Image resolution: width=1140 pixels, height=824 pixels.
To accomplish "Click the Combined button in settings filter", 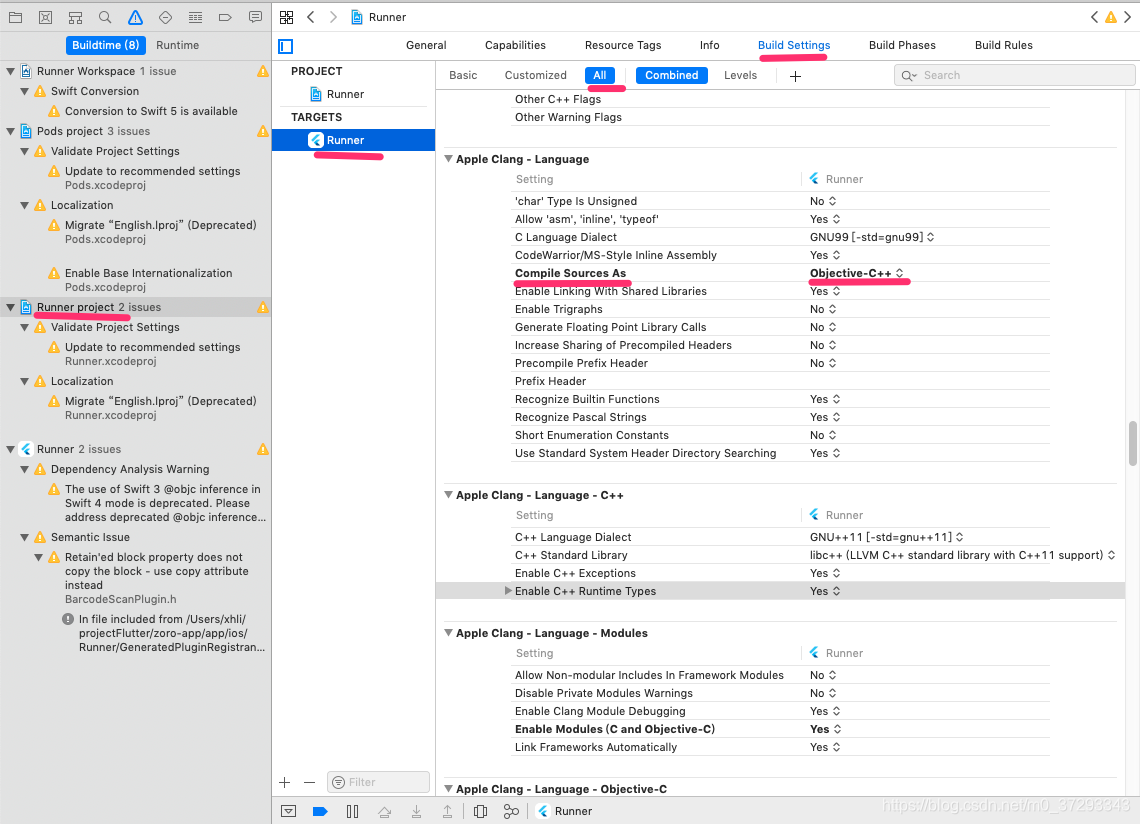I will pos(671,75).
